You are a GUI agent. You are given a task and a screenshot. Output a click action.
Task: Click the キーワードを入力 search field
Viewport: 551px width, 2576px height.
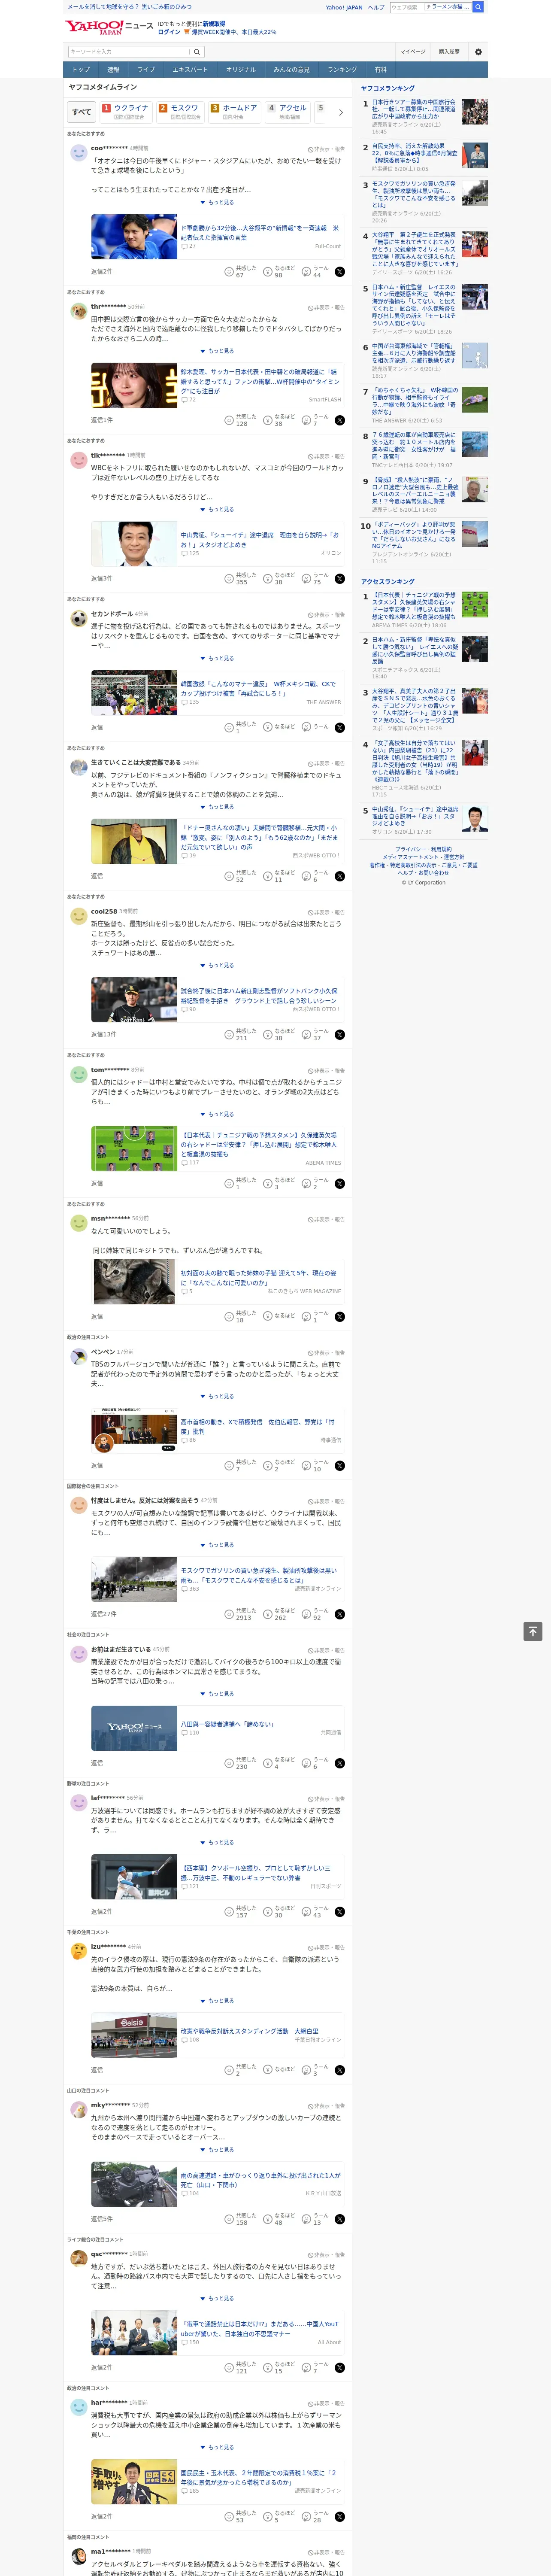(129, 52)
